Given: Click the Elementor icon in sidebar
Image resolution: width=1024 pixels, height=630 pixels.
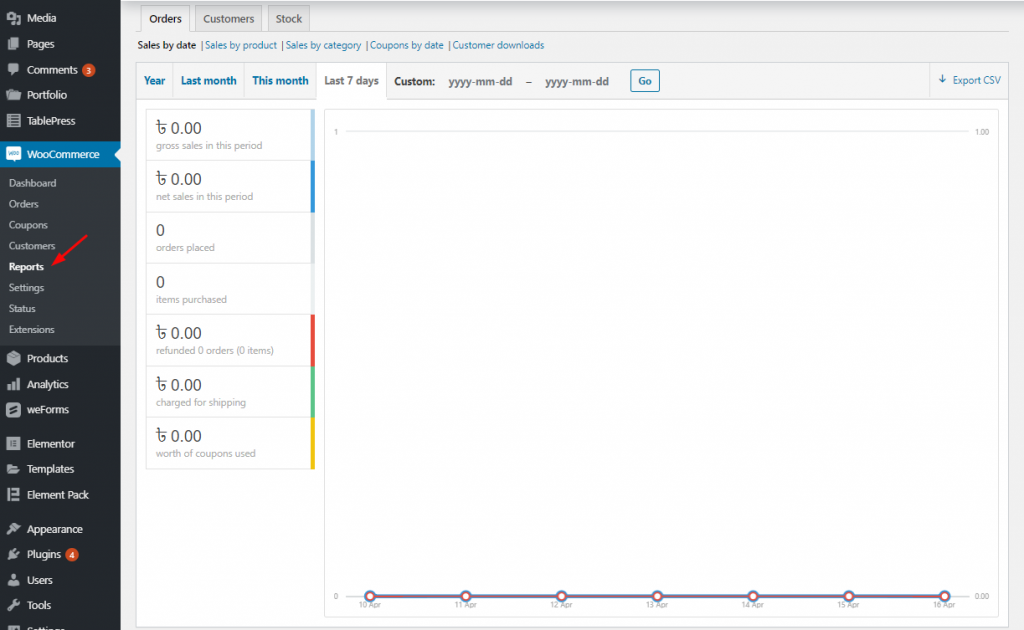Looking at the screenshot, I should pos(14,443).
